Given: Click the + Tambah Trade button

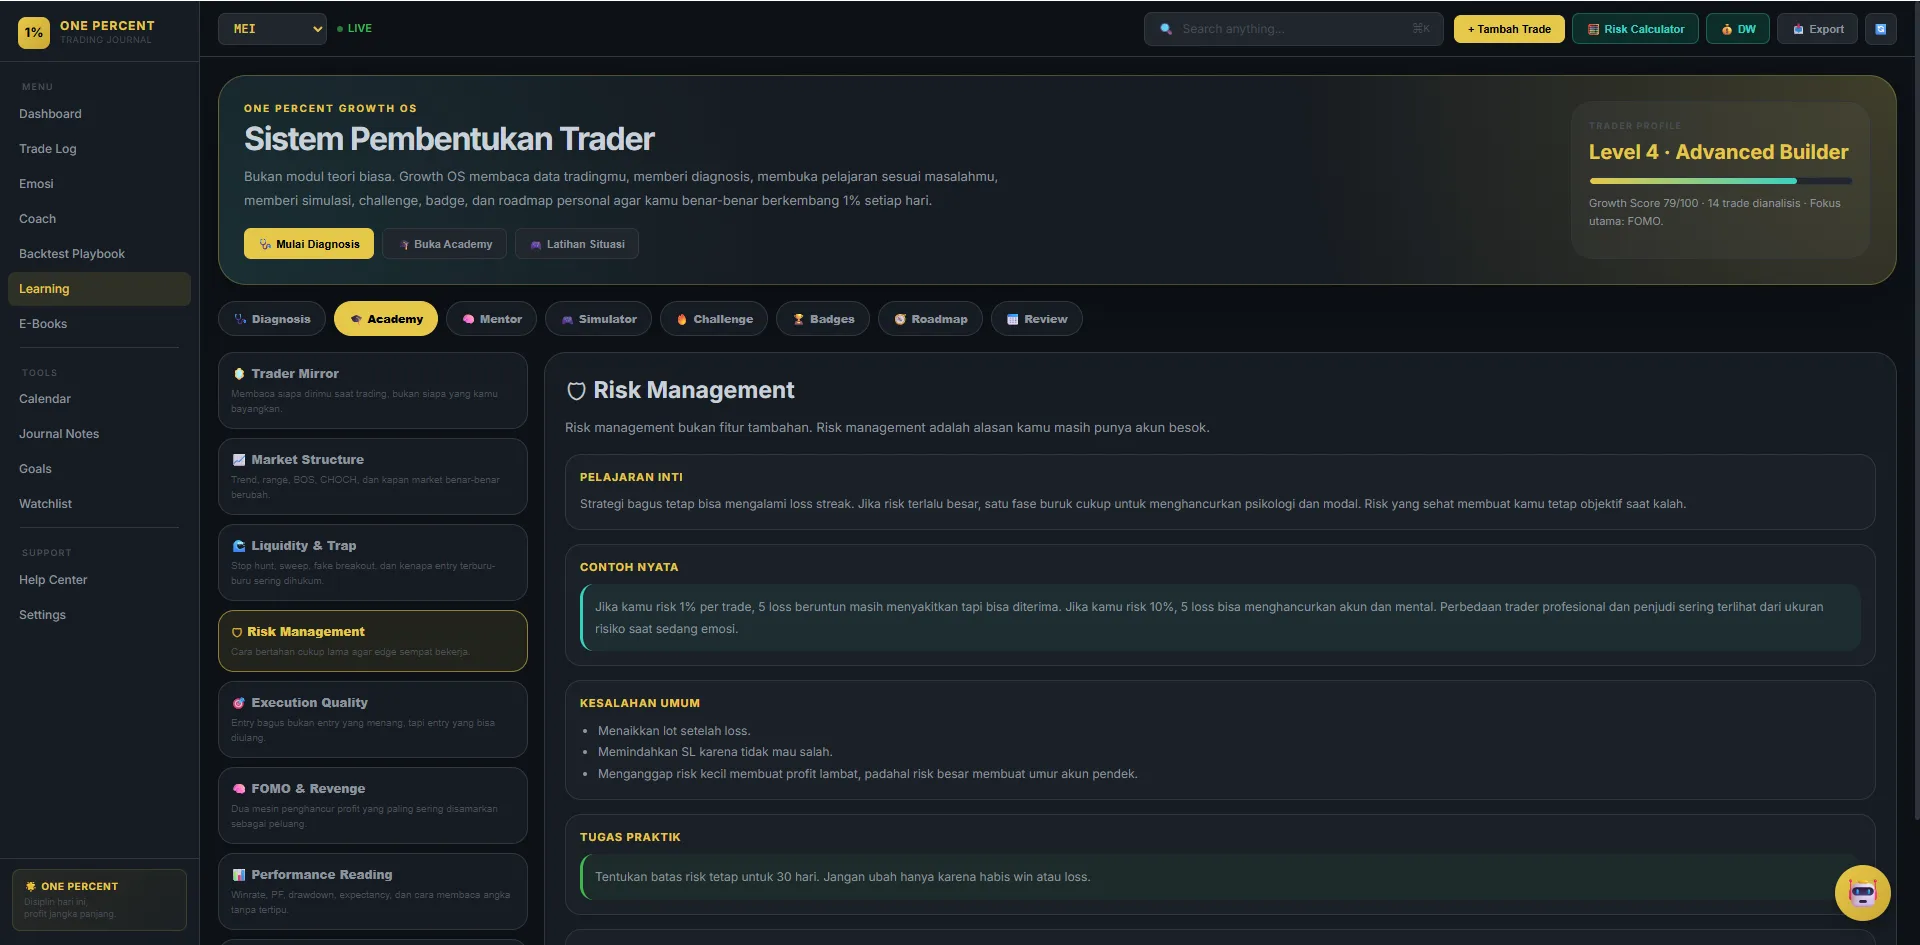Looking at the screenshot, I should tap(1509, 29).
